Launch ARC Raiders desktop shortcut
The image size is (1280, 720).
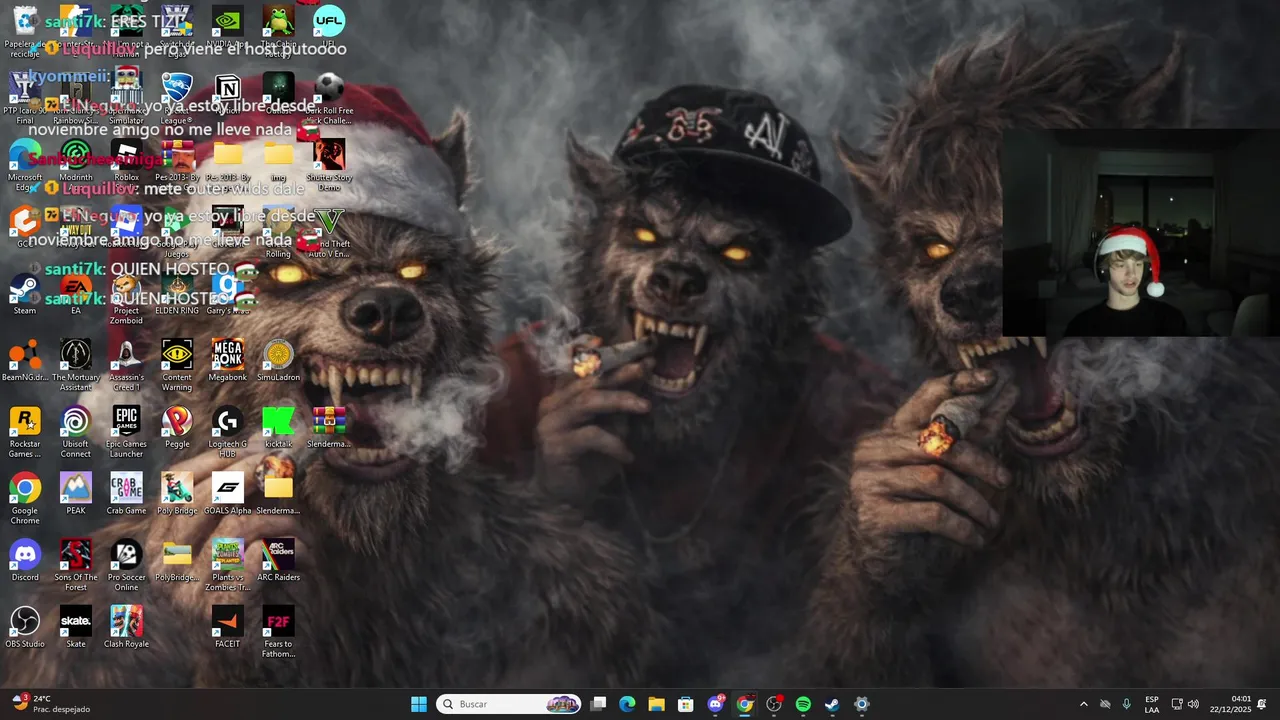pos(278,561)
